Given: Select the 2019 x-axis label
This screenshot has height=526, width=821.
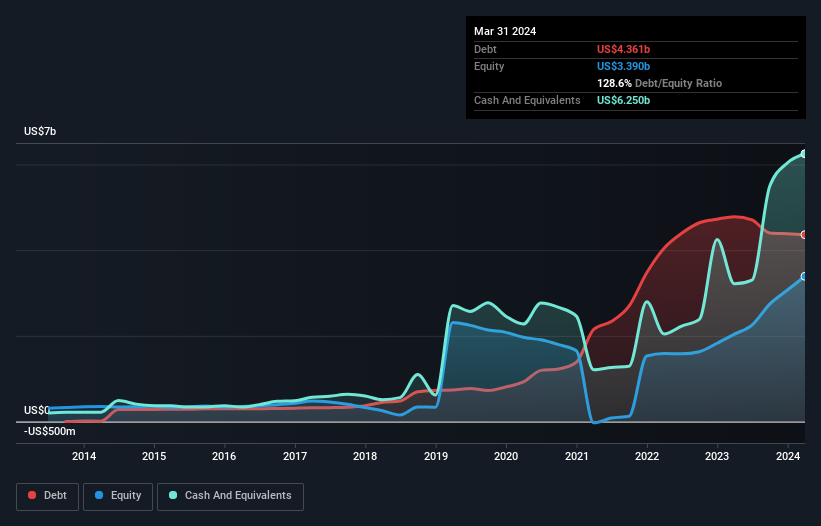Looking at the screenshot, I should tap(436, 456).
